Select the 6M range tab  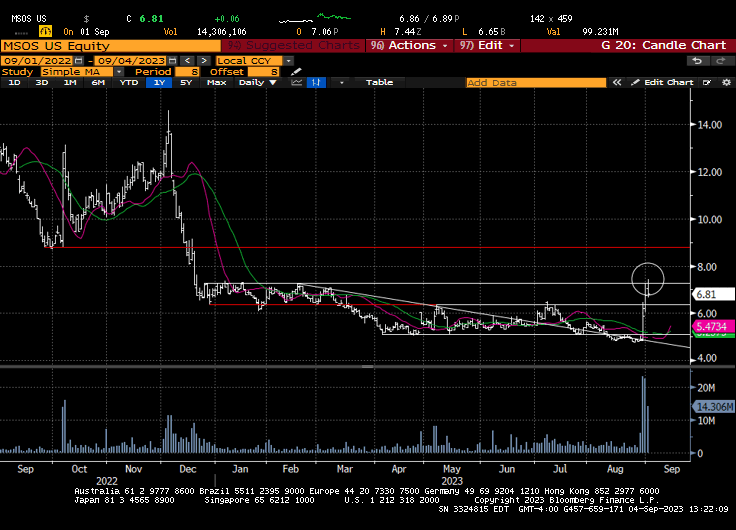tap(98, 83)
